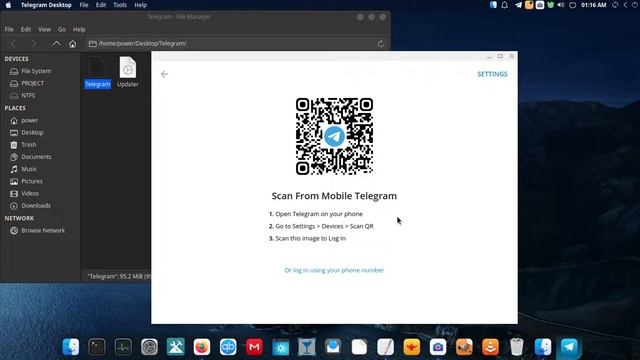
Task: Open File Manager's Go menu
Action: click(x=62, y=29)
